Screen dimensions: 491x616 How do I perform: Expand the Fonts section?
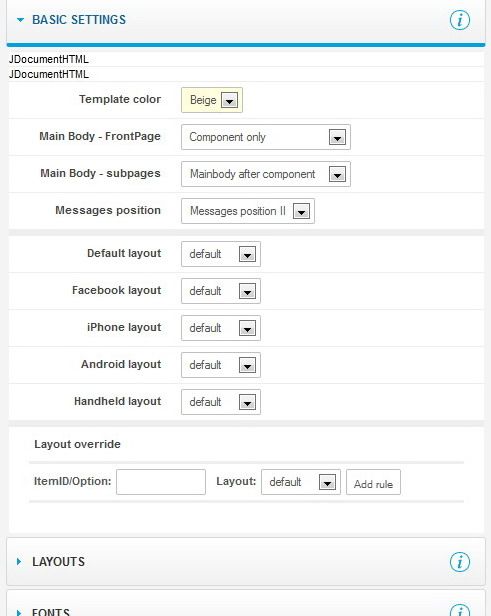pyautogui.click(x=19, y=612)
